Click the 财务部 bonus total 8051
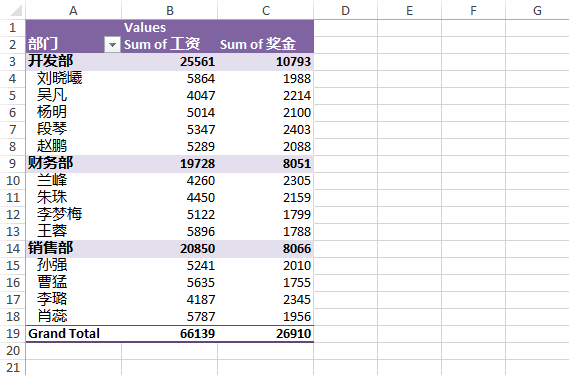Image resolution: width=569 pixels, height=375 pixels. click(x=297, y=164)
